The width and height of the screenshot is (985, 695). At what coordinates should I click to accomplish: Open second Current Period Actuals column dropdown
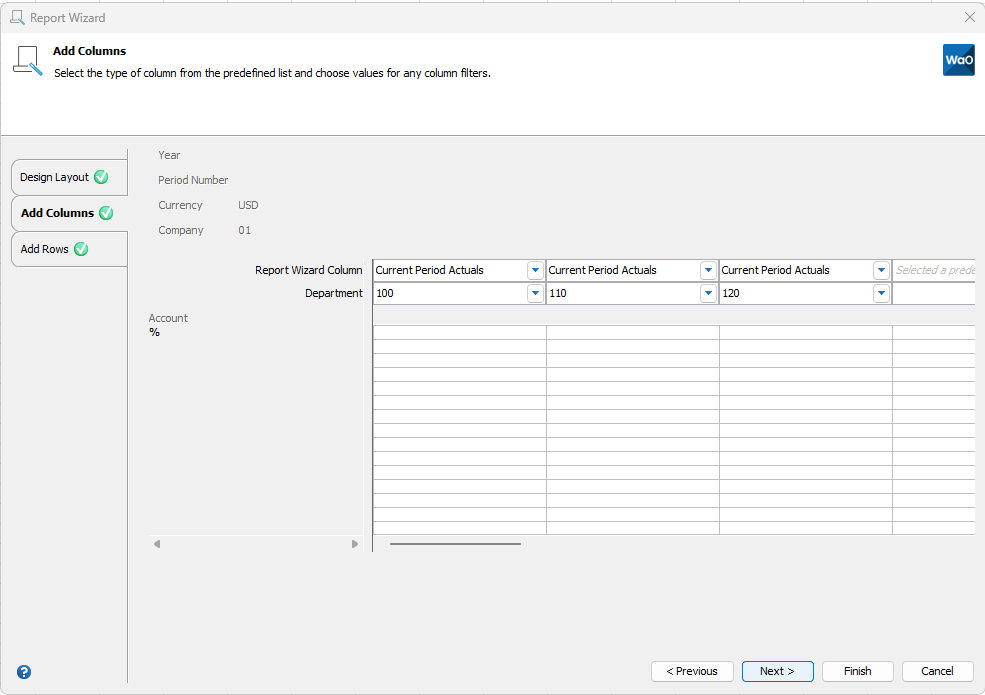pos(708,270)
